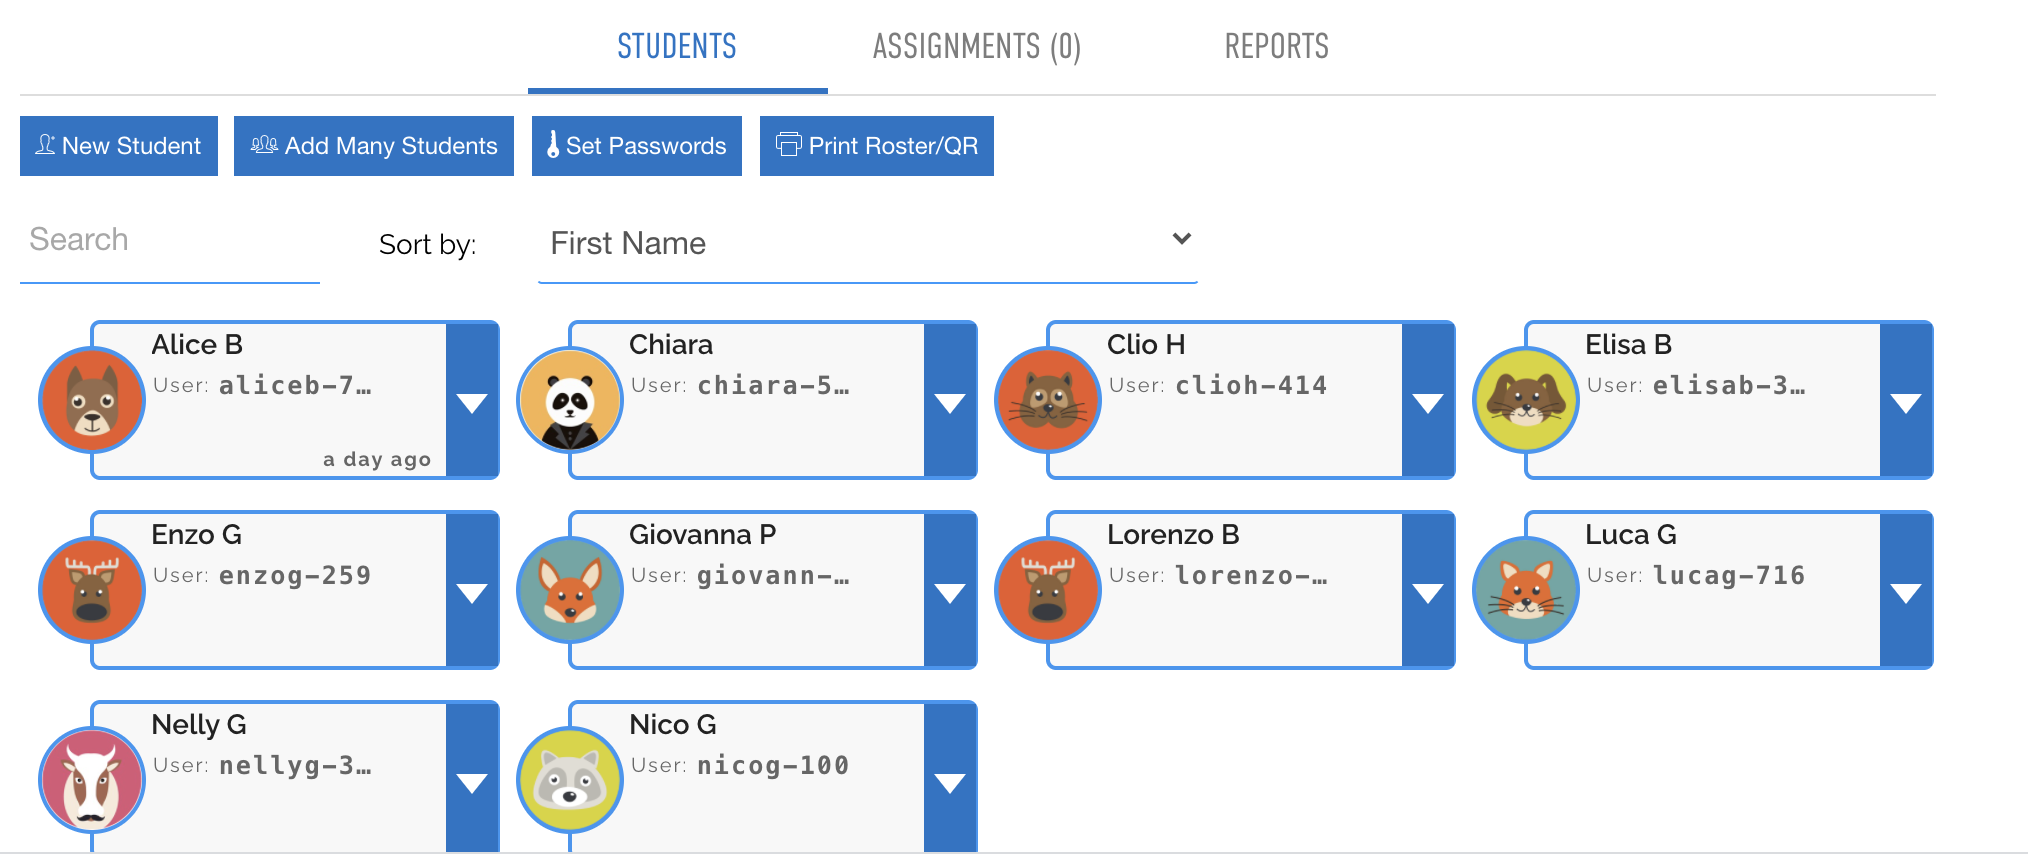
Task: Click Clio H's beaver avatar icon
Action: (1048, 400)
